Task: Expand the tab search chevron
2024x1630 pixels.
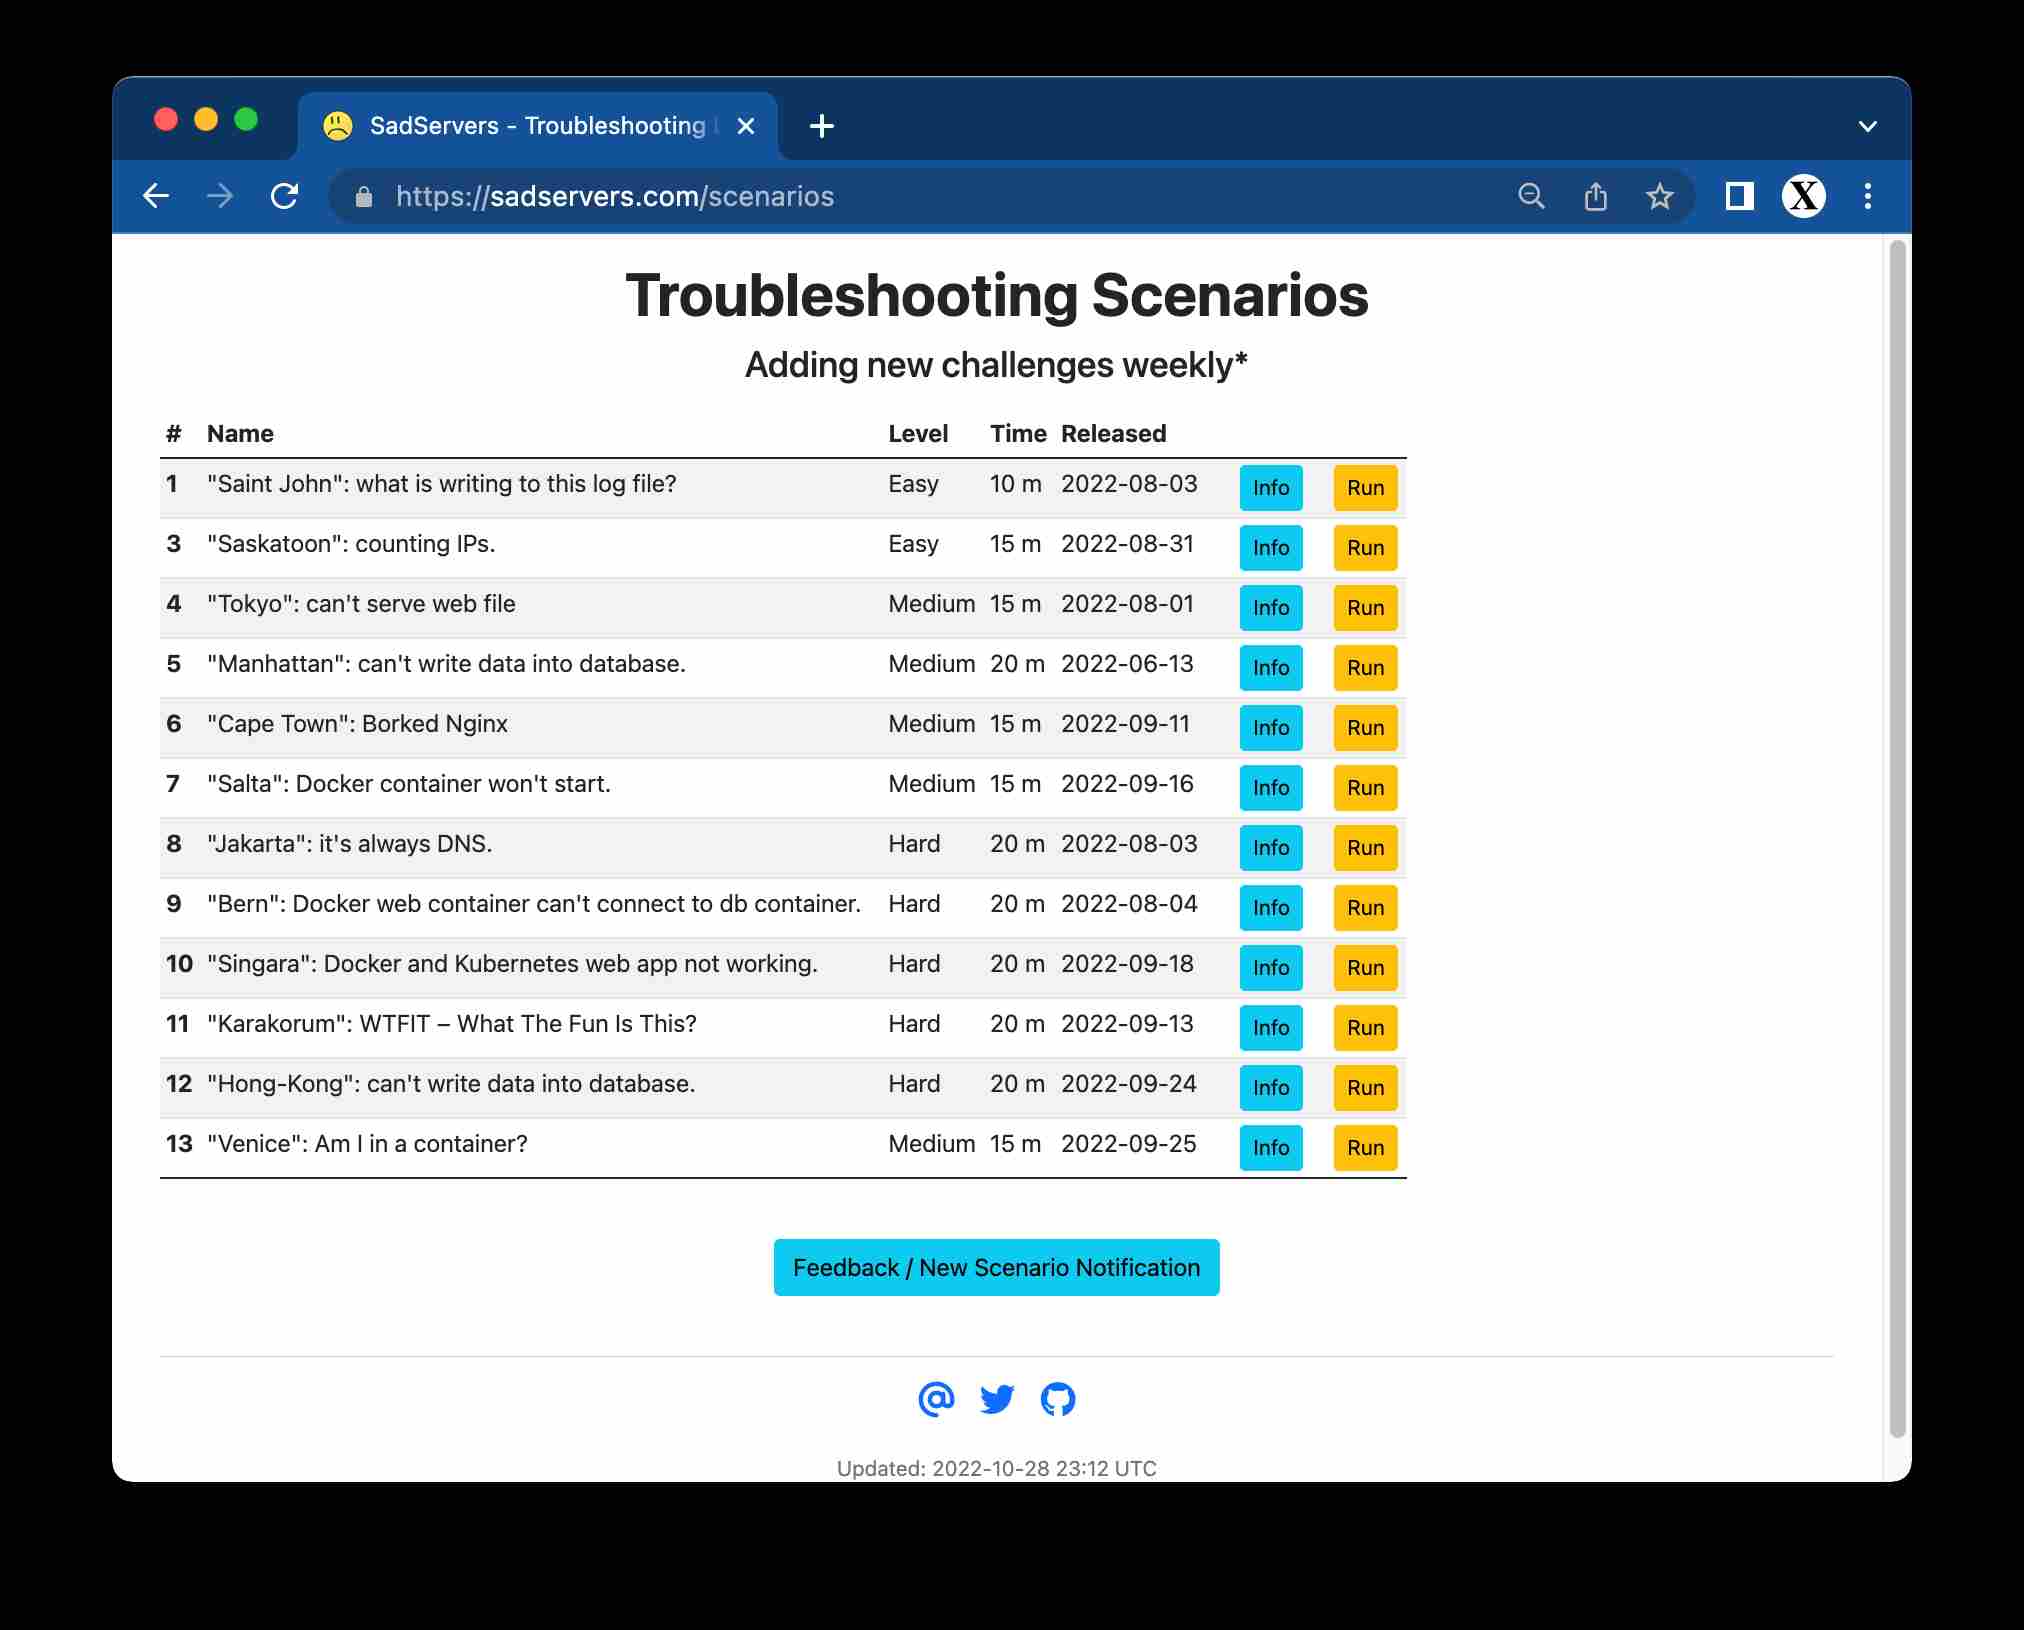Action: point(1868,126)
